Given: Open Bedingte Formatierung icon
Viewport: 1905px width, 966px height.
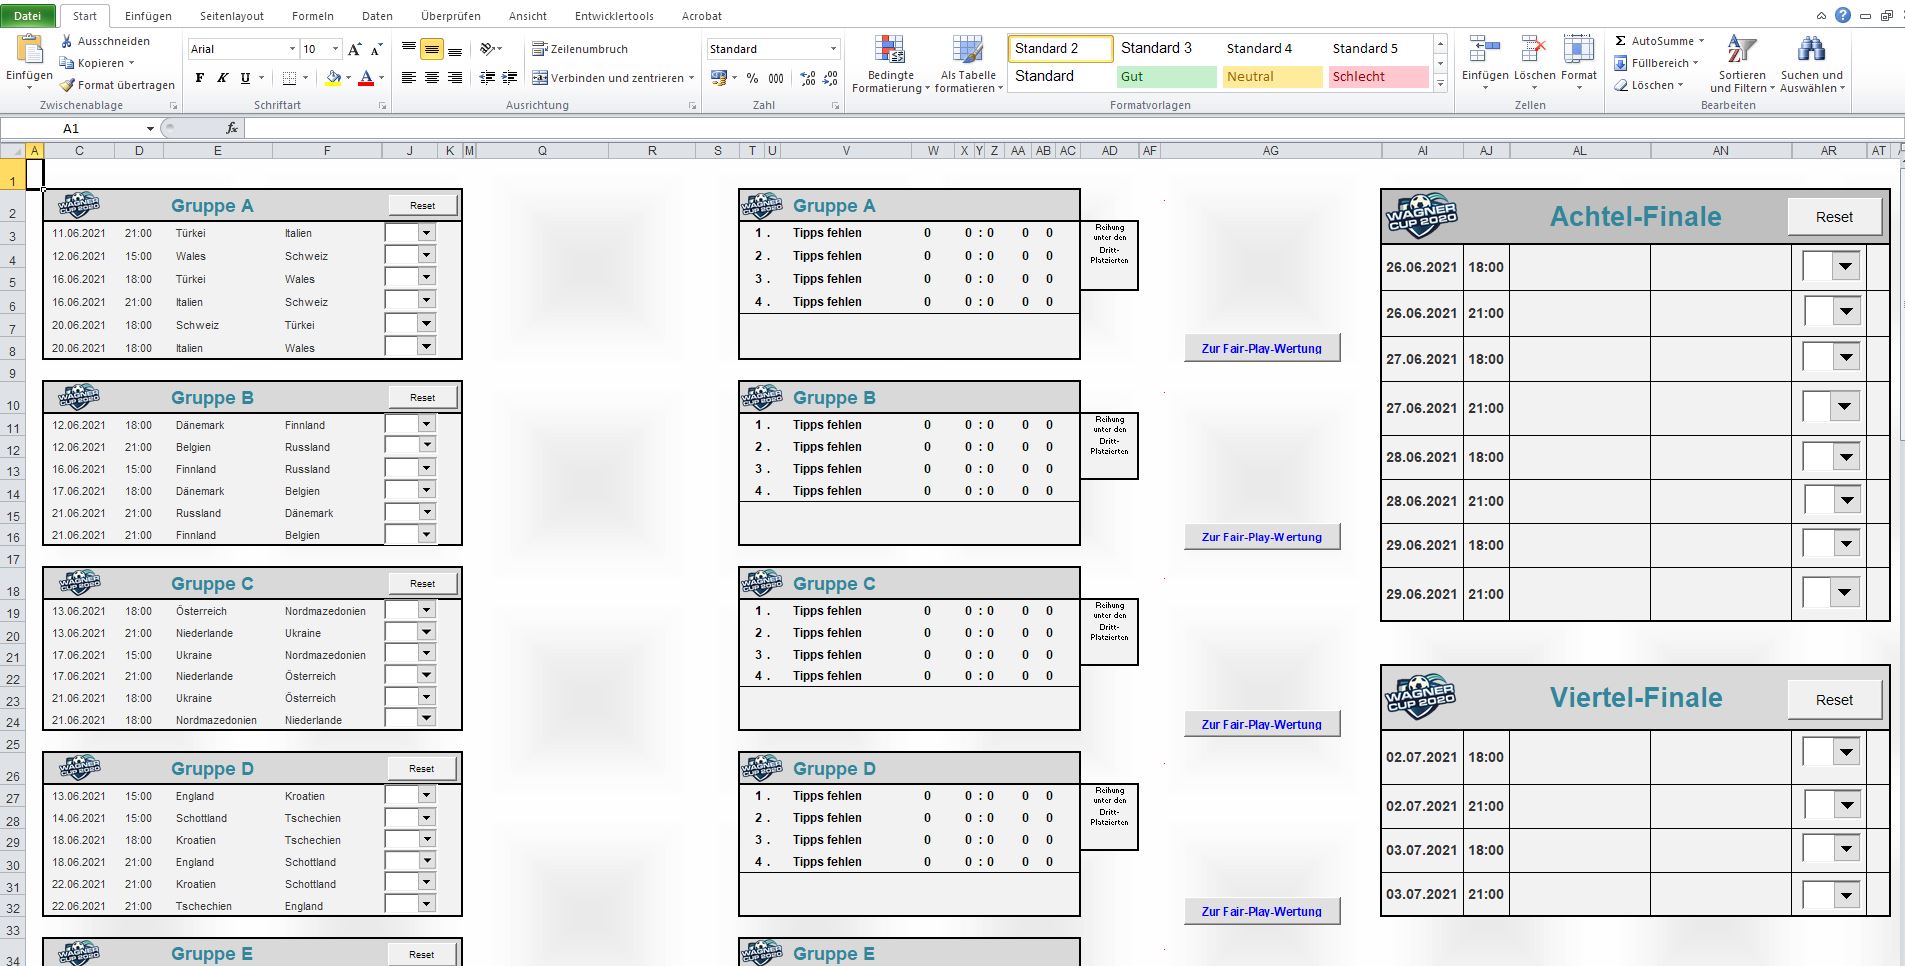Looking at the screenshot, I should click(x=889, y=51).
